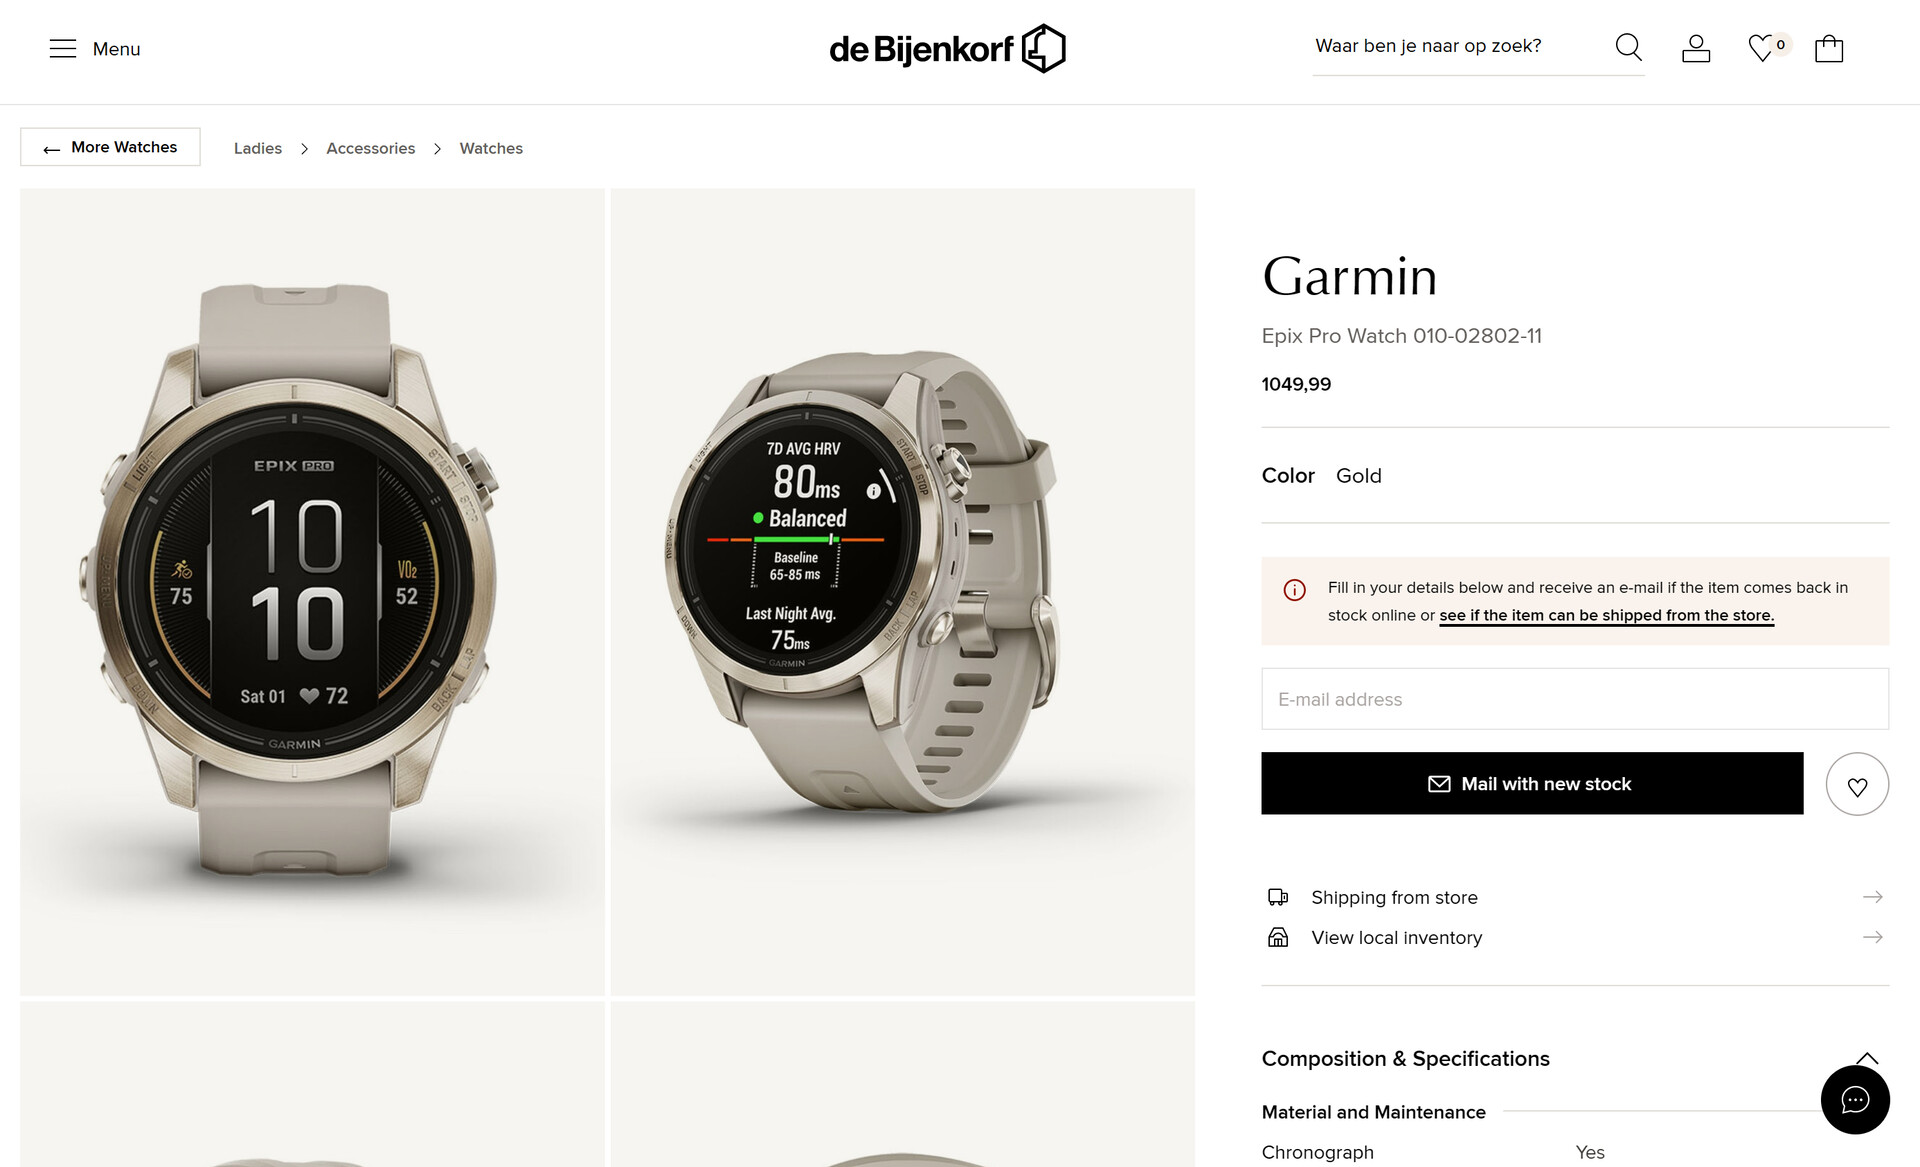Click the search icon to search
Viewport: 1920px width, 1167px height.
click(x=1629, y=47)
